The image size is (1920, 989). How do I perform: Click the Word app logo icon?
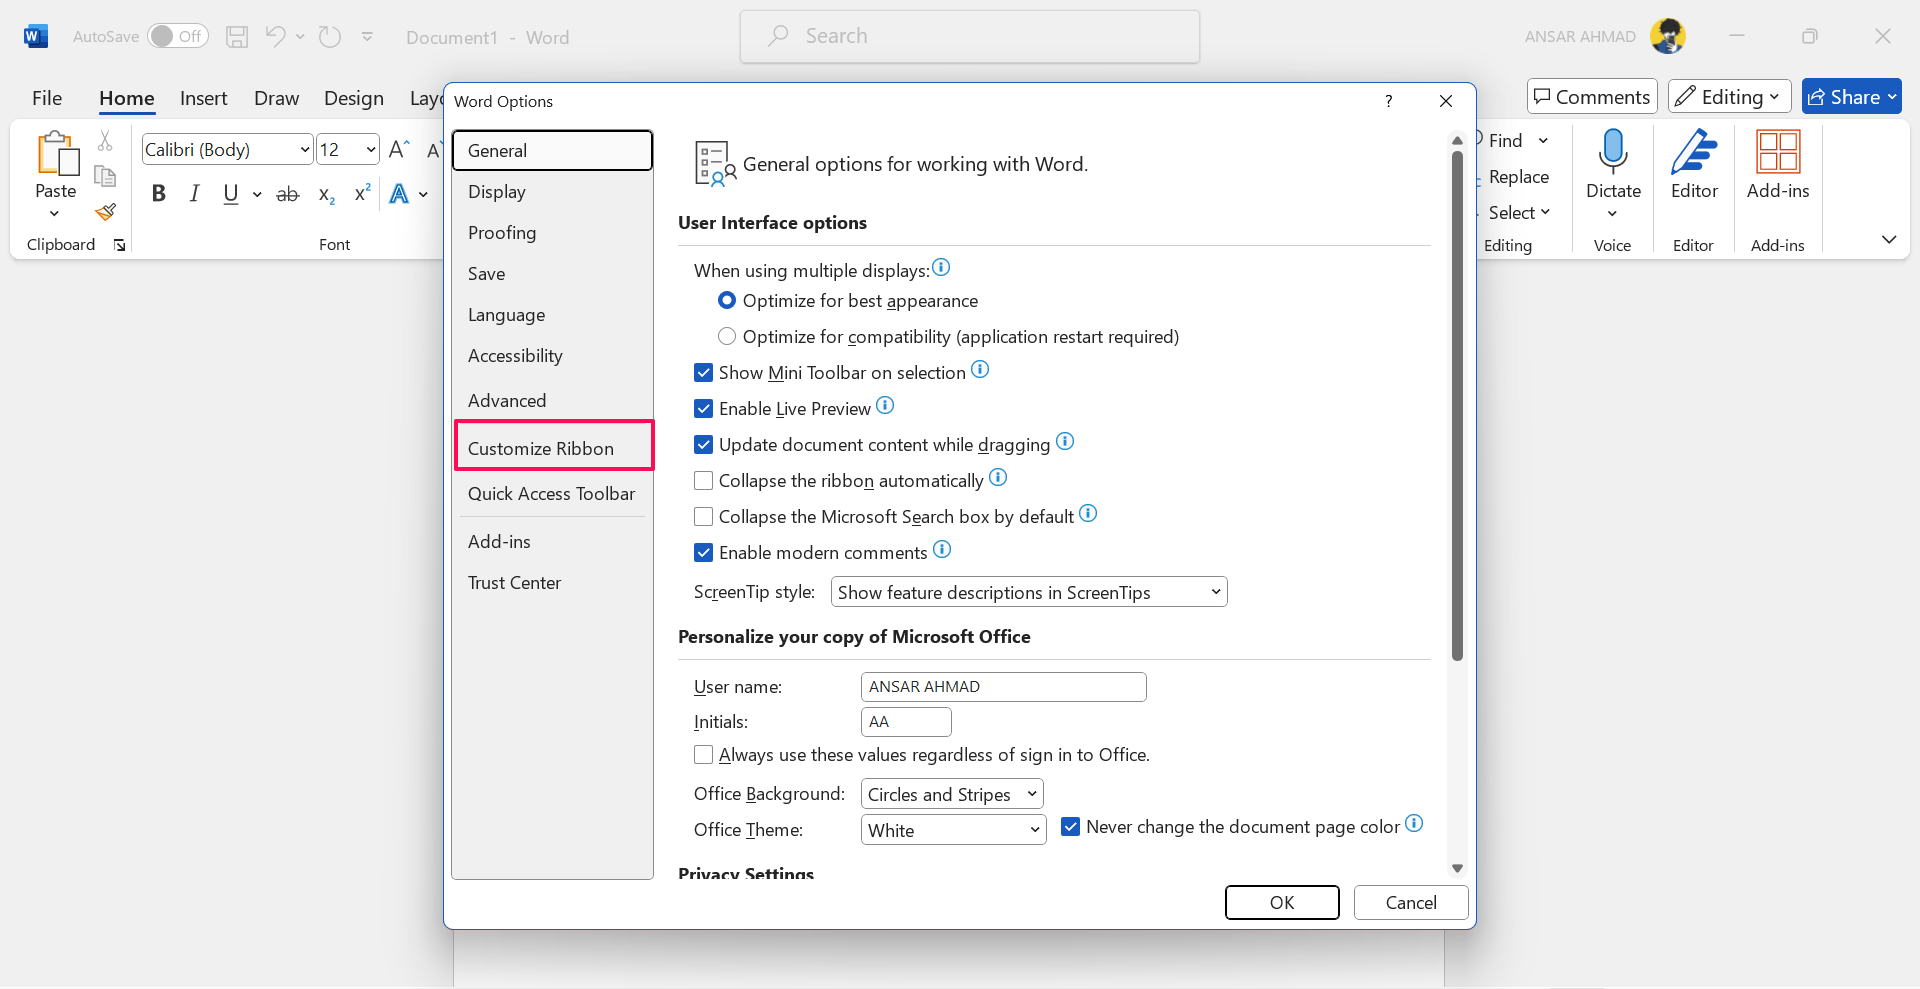36,37
